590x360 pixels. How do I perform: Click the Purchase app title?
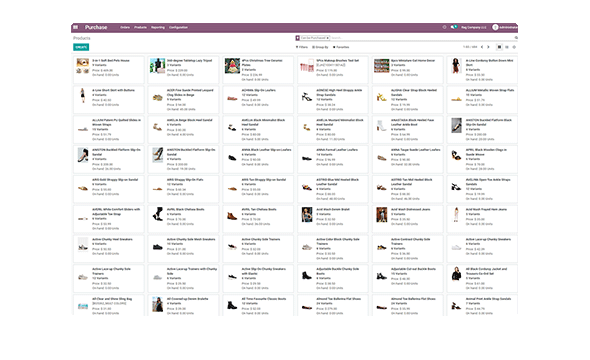(96, 27)
